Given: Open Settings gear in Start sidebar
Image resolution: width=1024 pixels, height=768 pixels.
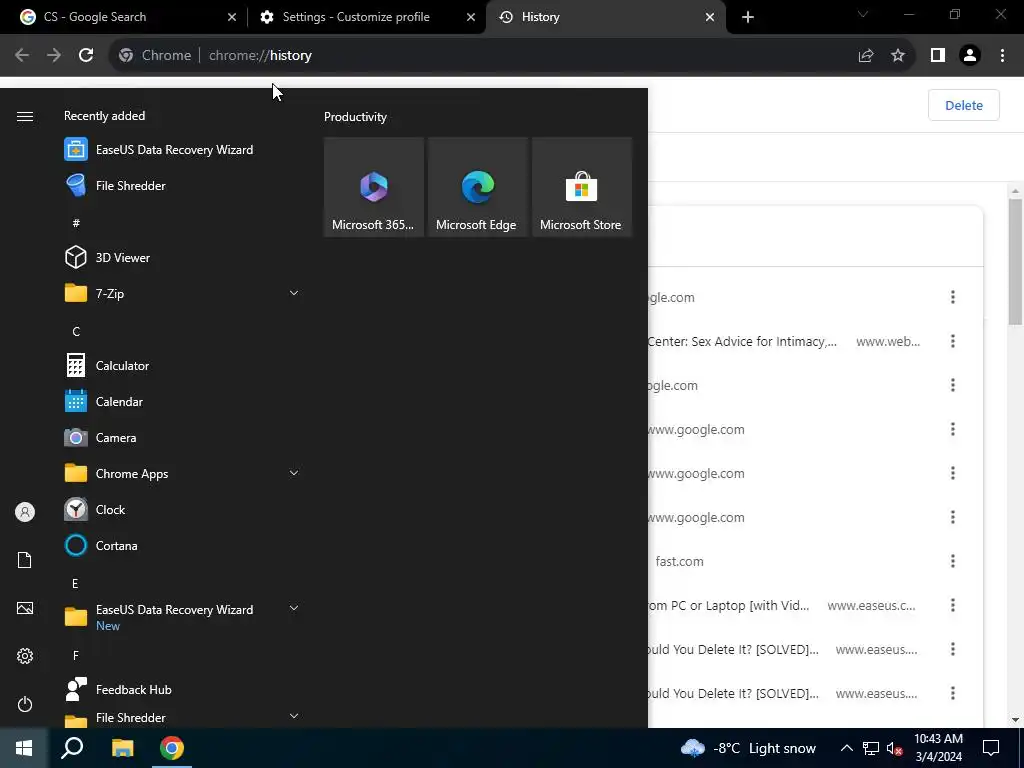Looking at the screenshot, I should click(x=25, y=656).
